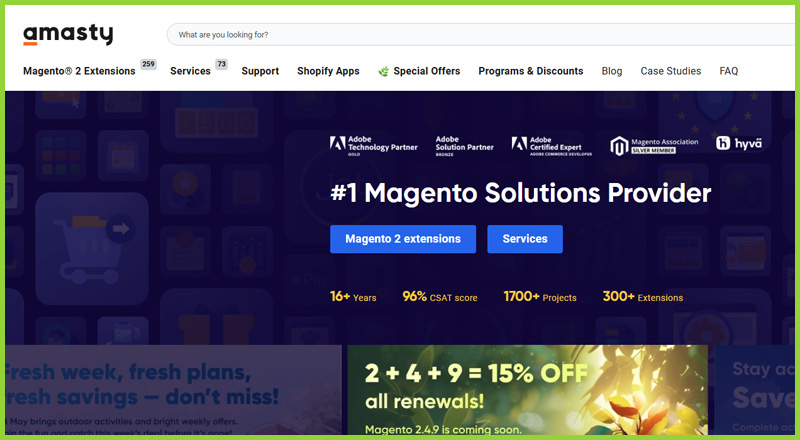
Task: Go to Shopify Apps
Action: coord(328,71)
